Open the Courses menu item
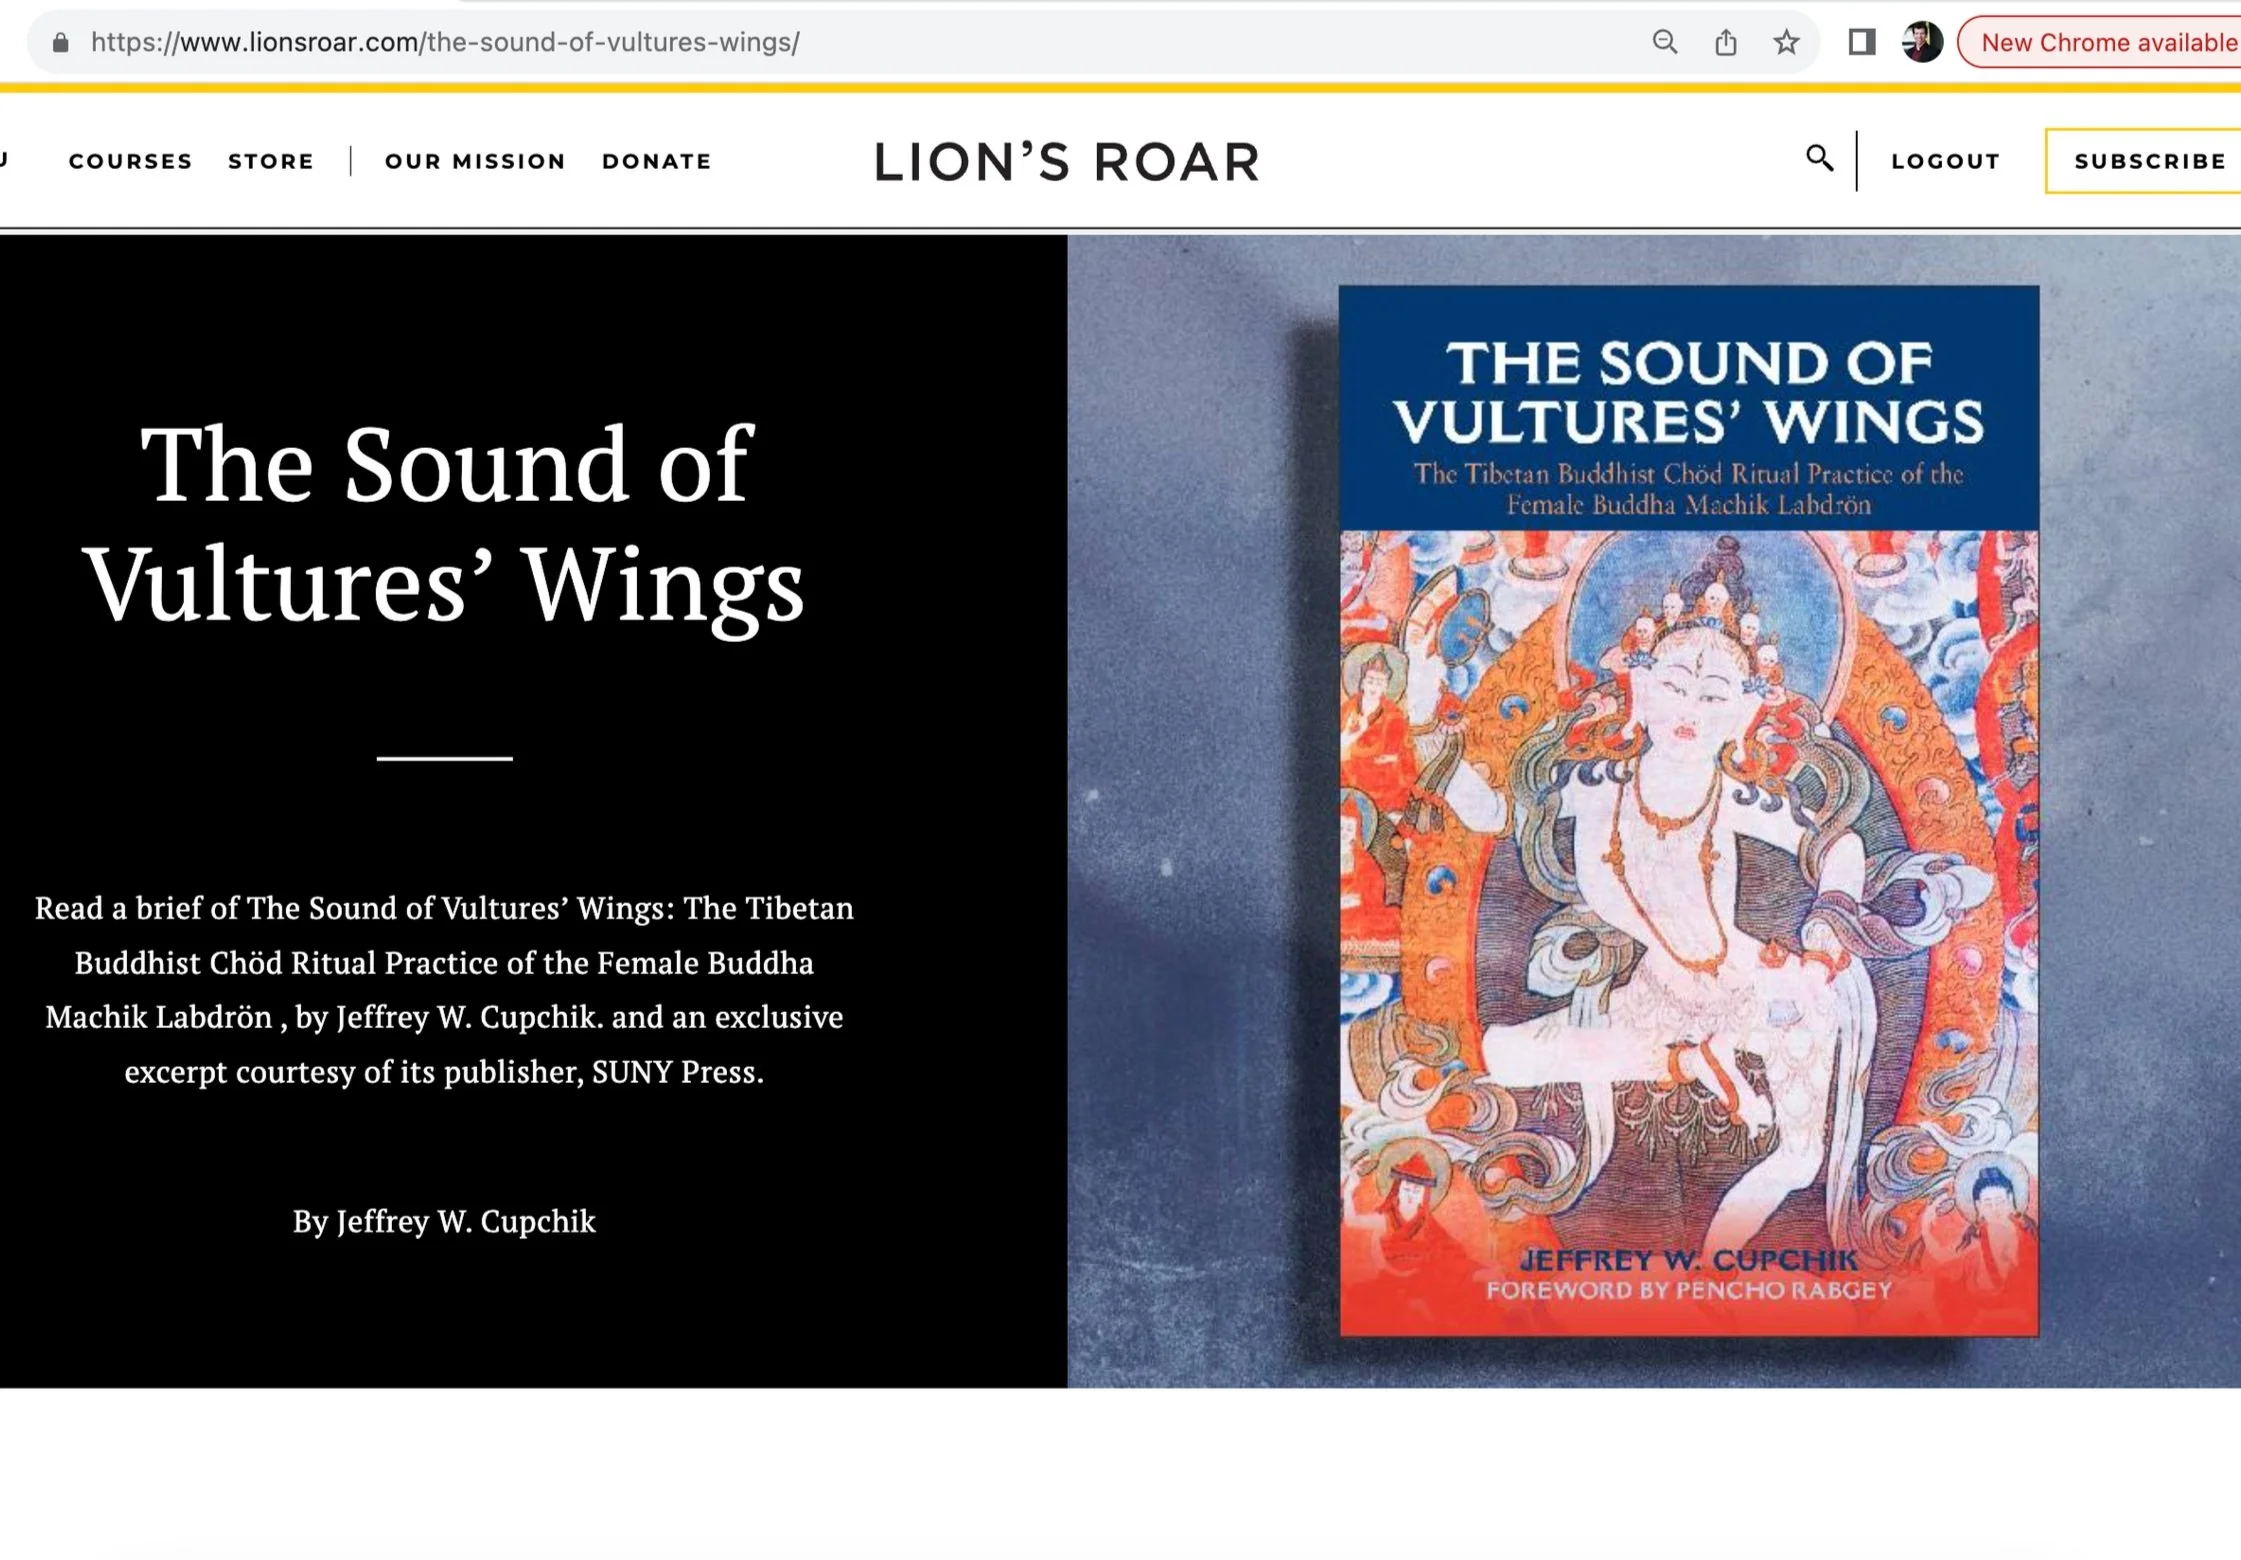This screenshot has width=2241, height=1560. tap(130, 161)
